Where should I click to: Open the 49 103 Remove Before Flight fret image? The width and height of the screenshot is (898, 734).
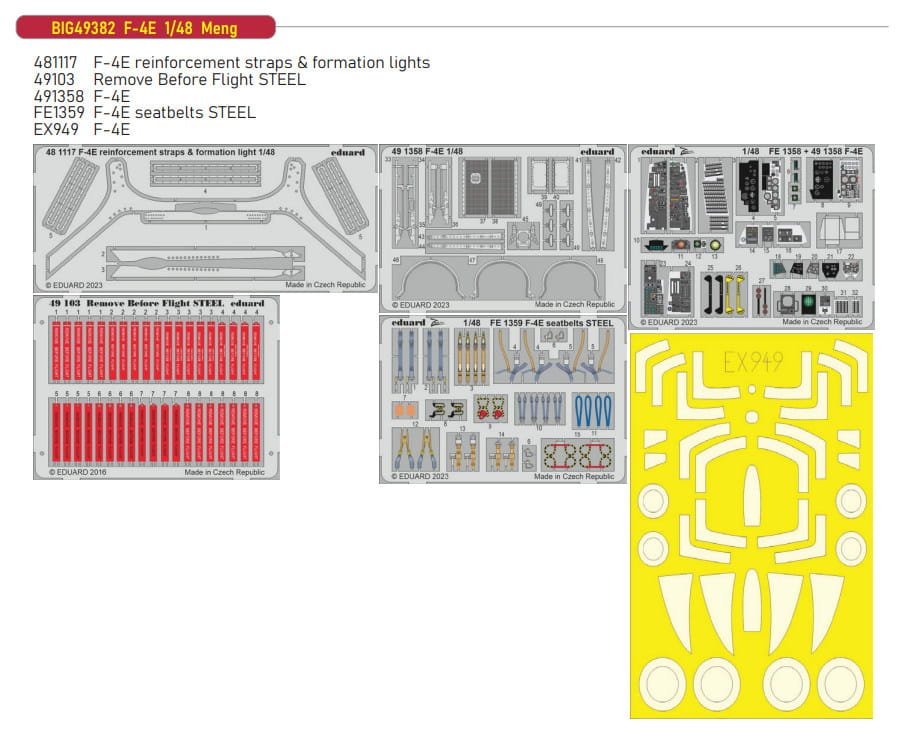click(x=156, y=388)
